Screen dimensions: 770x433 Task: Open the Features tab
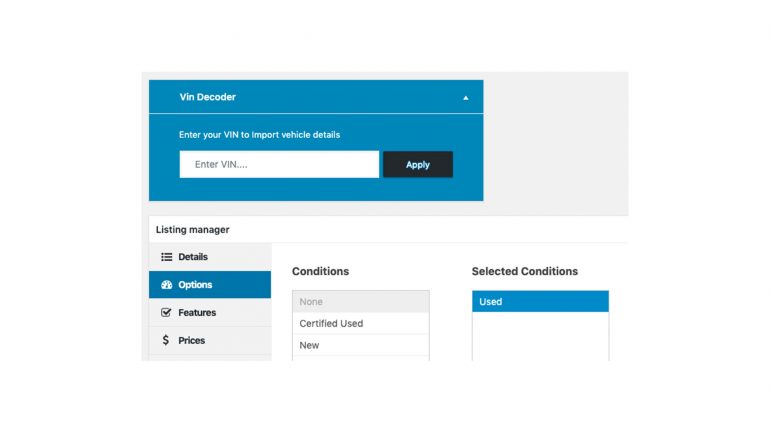(210, 312)
